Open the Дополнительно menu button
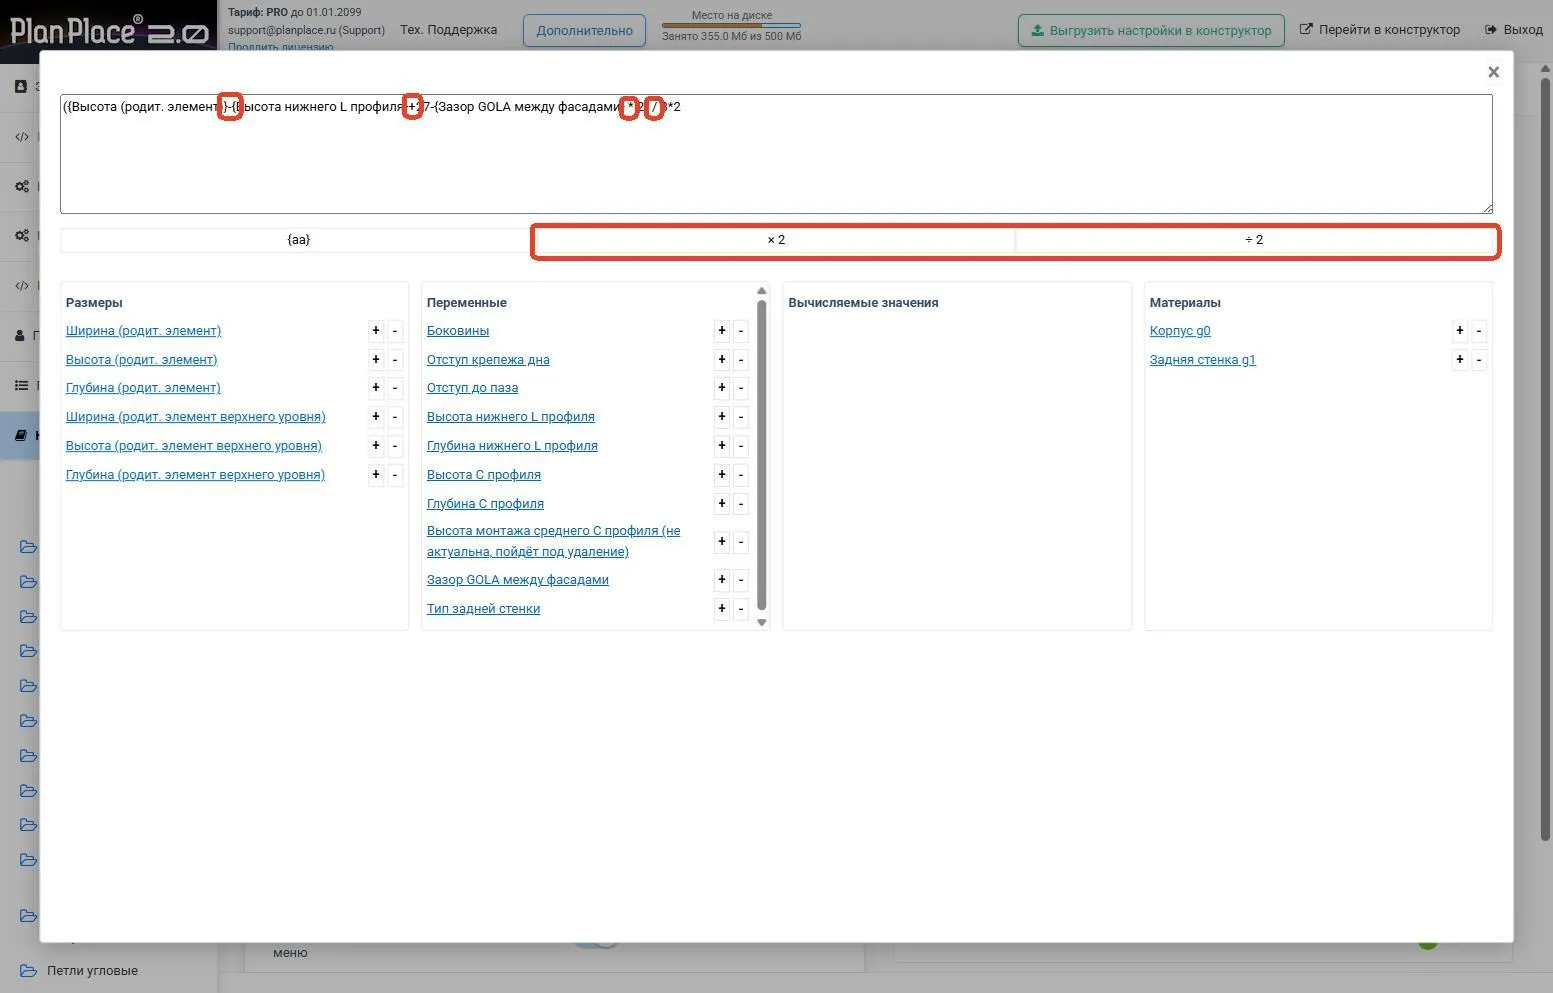 coord(584,30)
